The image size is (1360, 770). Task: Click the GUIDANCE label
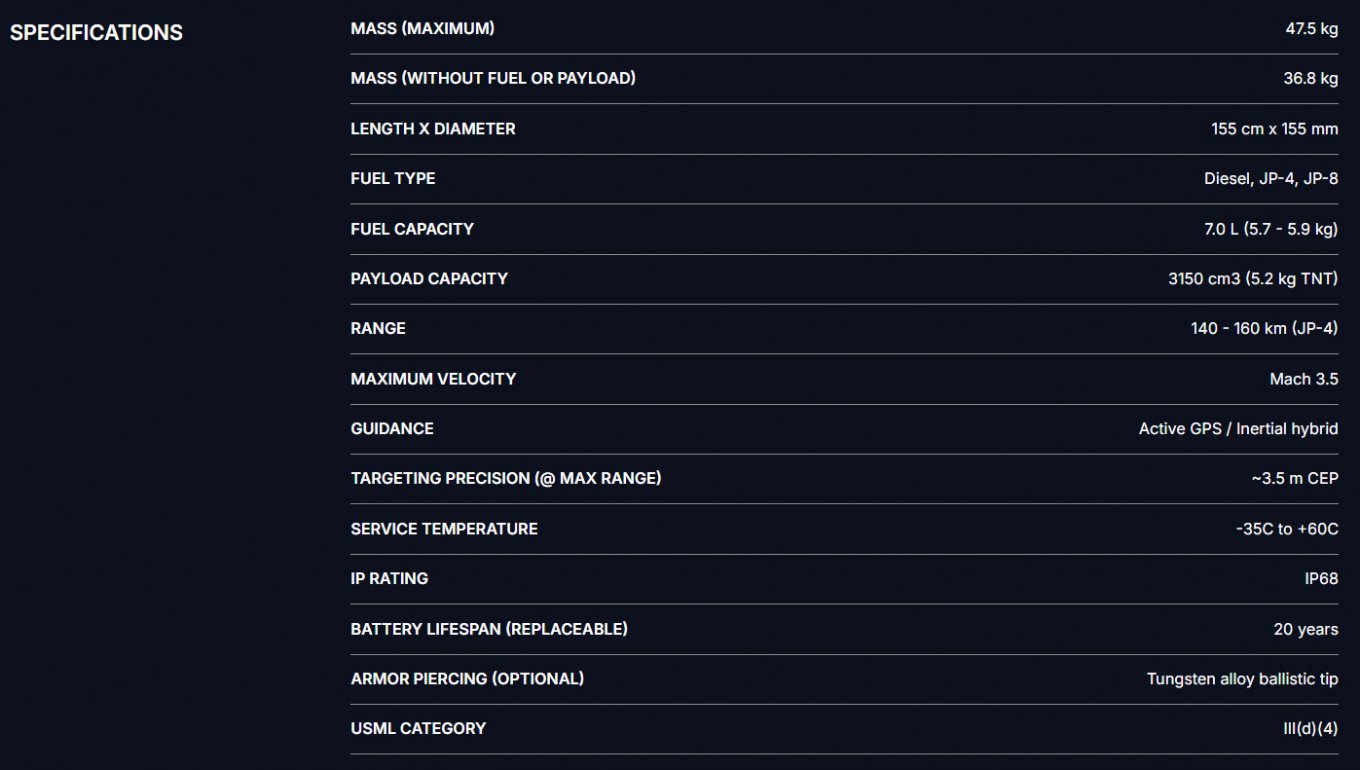coord(392,429)
